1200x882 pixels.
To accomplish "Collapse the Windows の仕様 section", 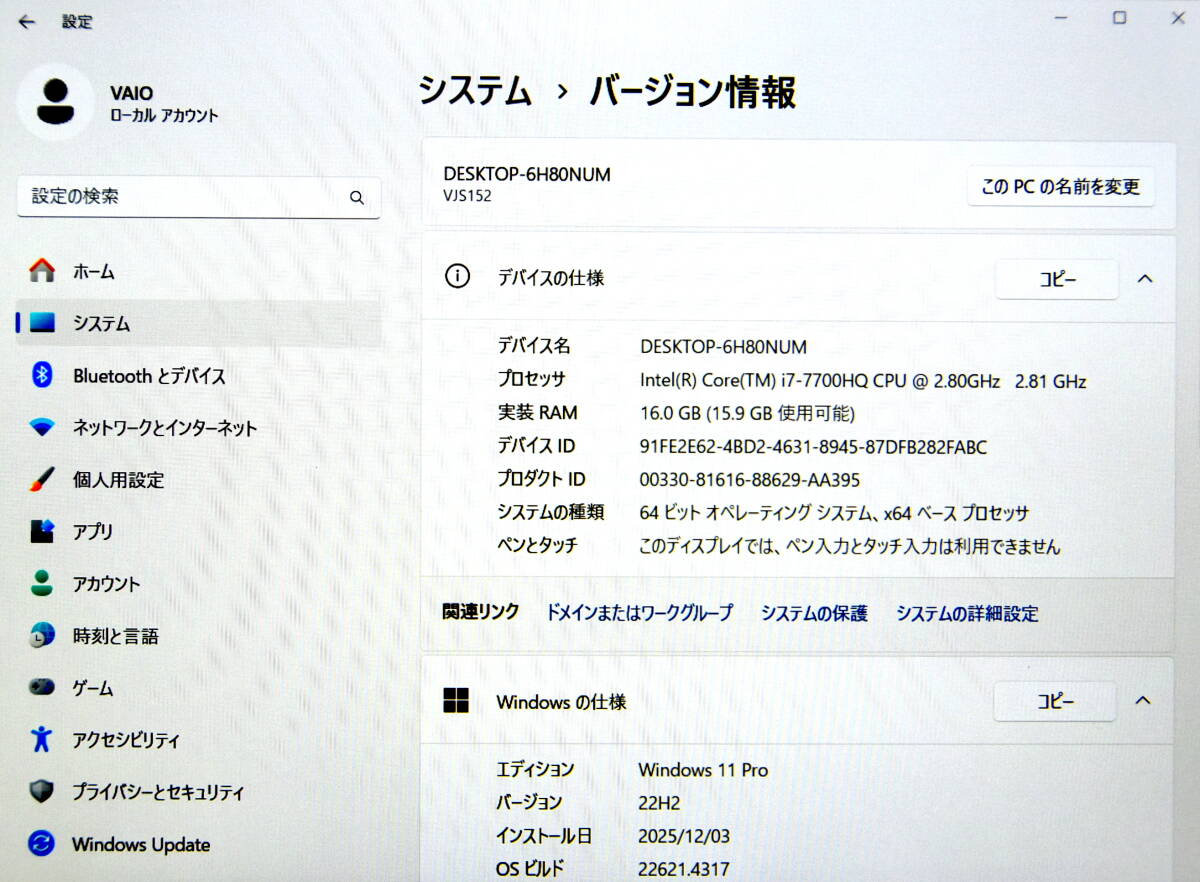I will click(x=1146, y=702).
